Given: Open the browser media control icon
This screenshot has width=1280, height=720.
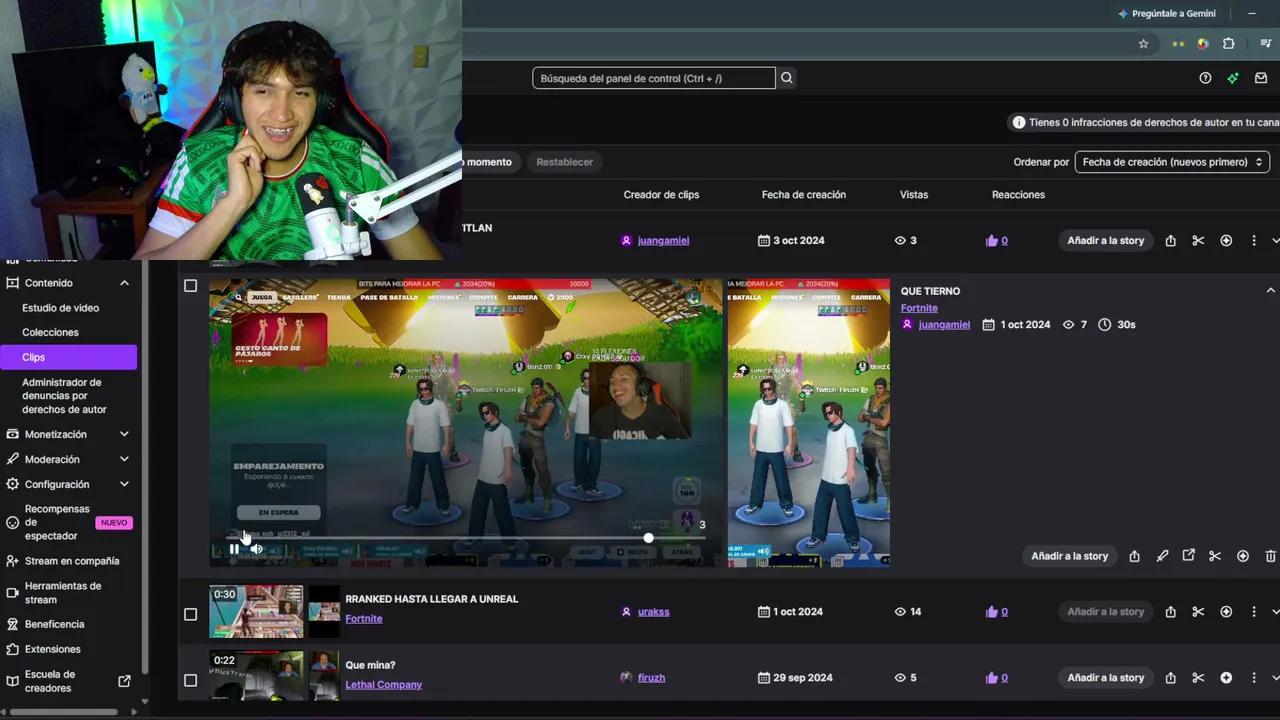Looking at the screenshot, I should (x=1266, y=44).
